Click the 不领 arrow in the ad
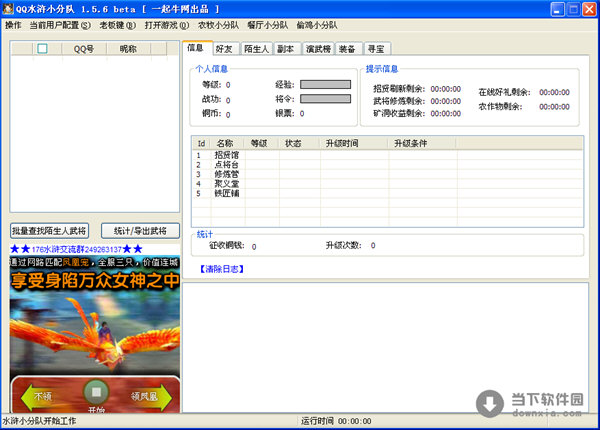This screenshot has height=430, width=600. point(38,397)
